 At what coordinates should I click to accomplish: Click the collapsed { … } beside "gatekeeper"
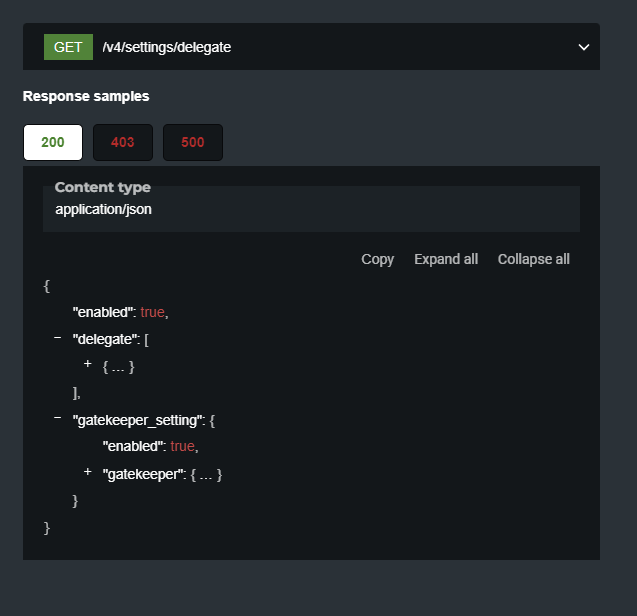(206, 474)
